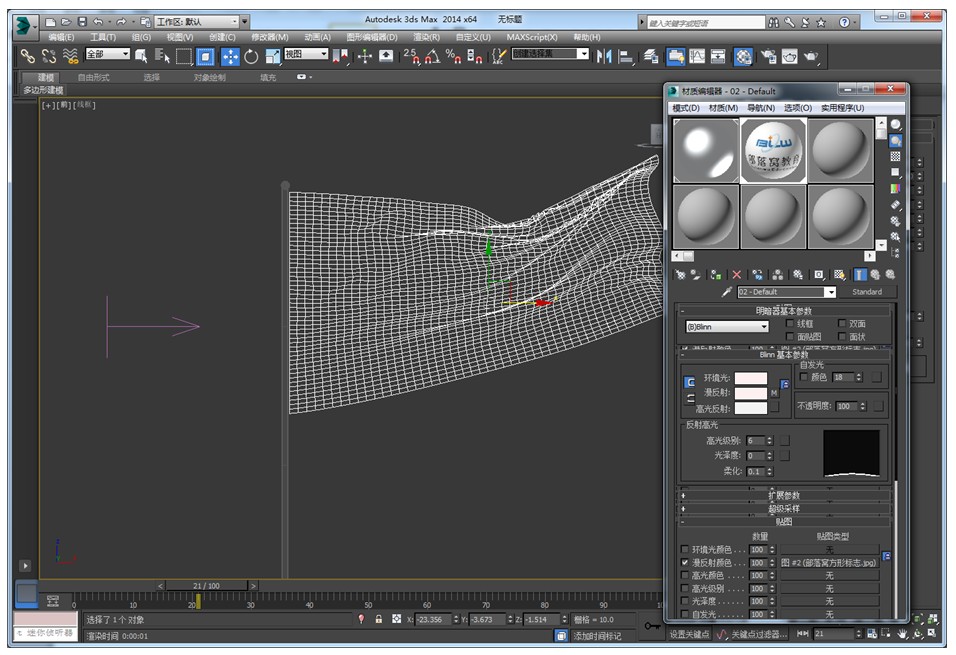Click the 漫反射 color swatch
Screen dimensions: 956x655
(x=751, y=393)
